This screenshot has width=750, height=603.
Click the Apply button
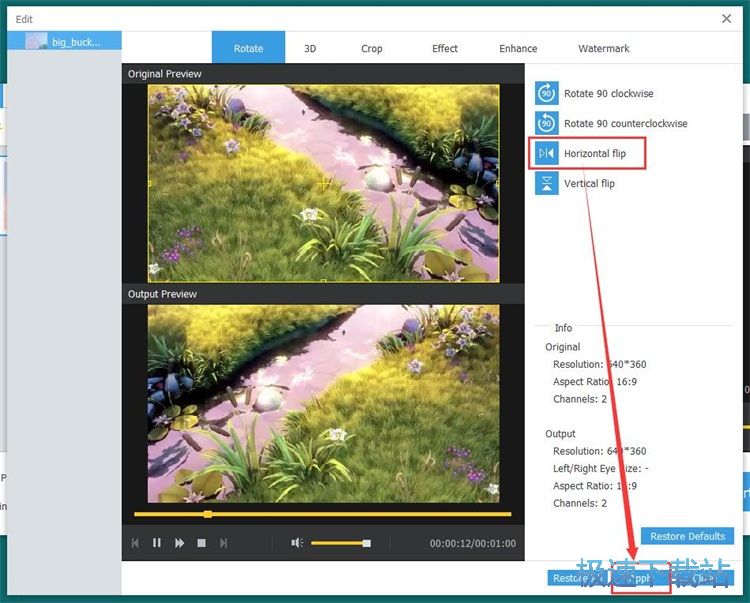pos(641,578)
